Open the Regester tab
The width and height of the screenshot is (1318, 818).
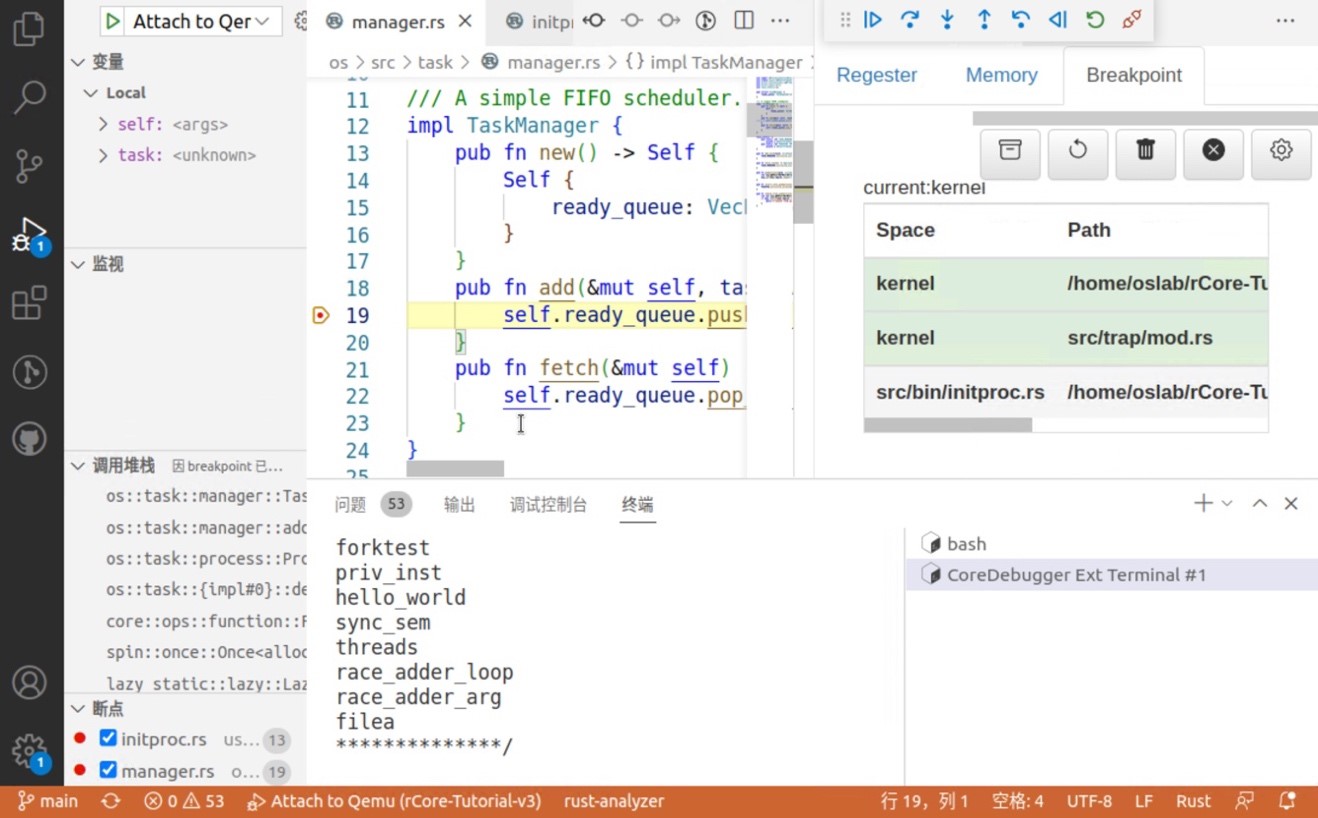877,75
